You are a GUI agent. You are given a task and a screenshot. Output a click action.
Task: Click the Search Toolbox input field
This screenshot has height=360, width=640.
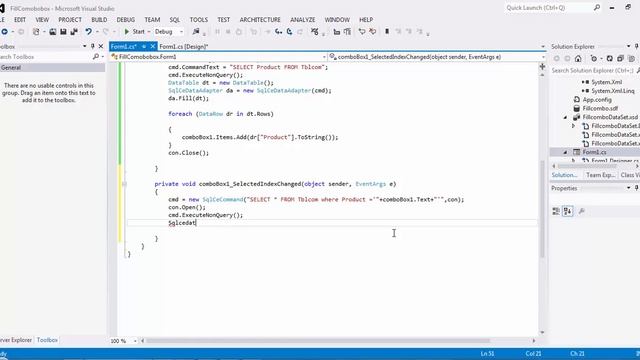[46, 57]
